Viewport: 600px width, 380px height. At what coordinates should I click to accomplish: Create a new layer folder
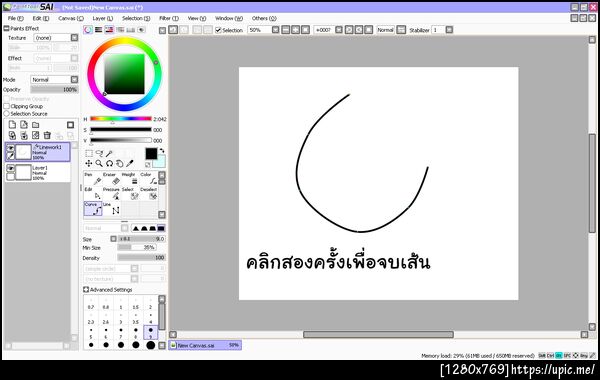pos(36,125)
